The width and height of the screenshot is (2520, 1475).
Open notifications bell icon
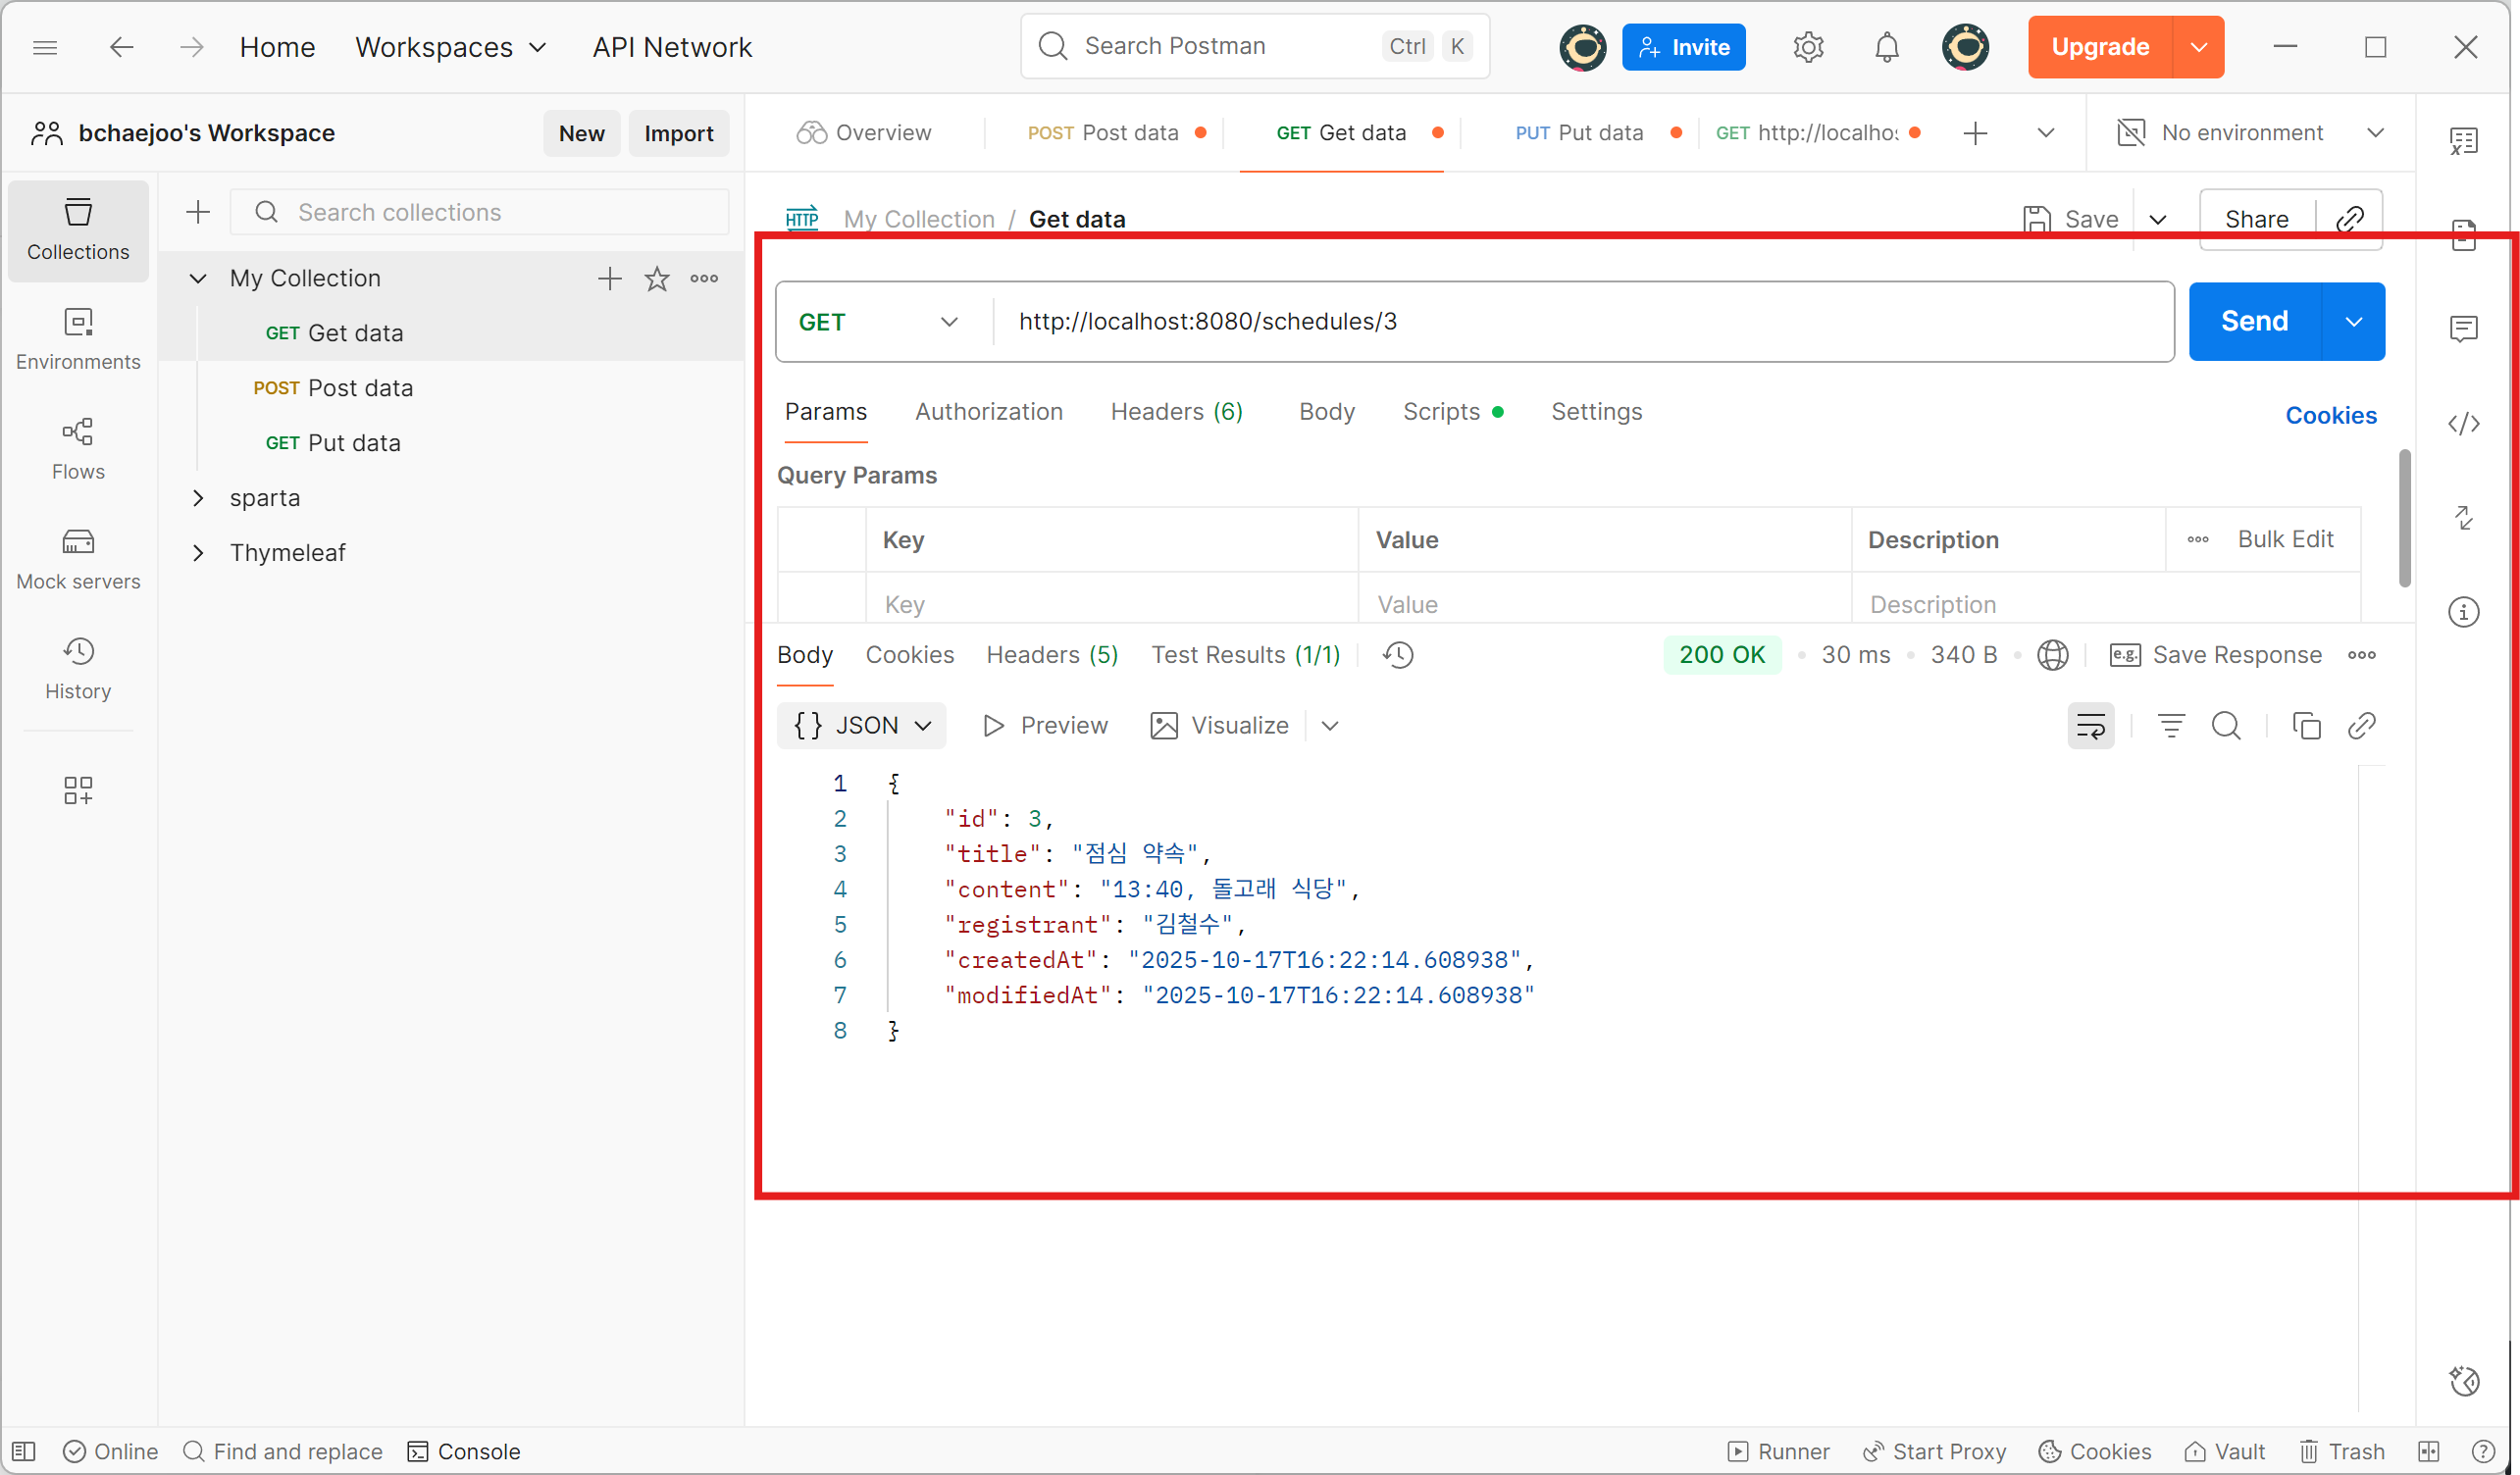click(x=1886, y=47)
